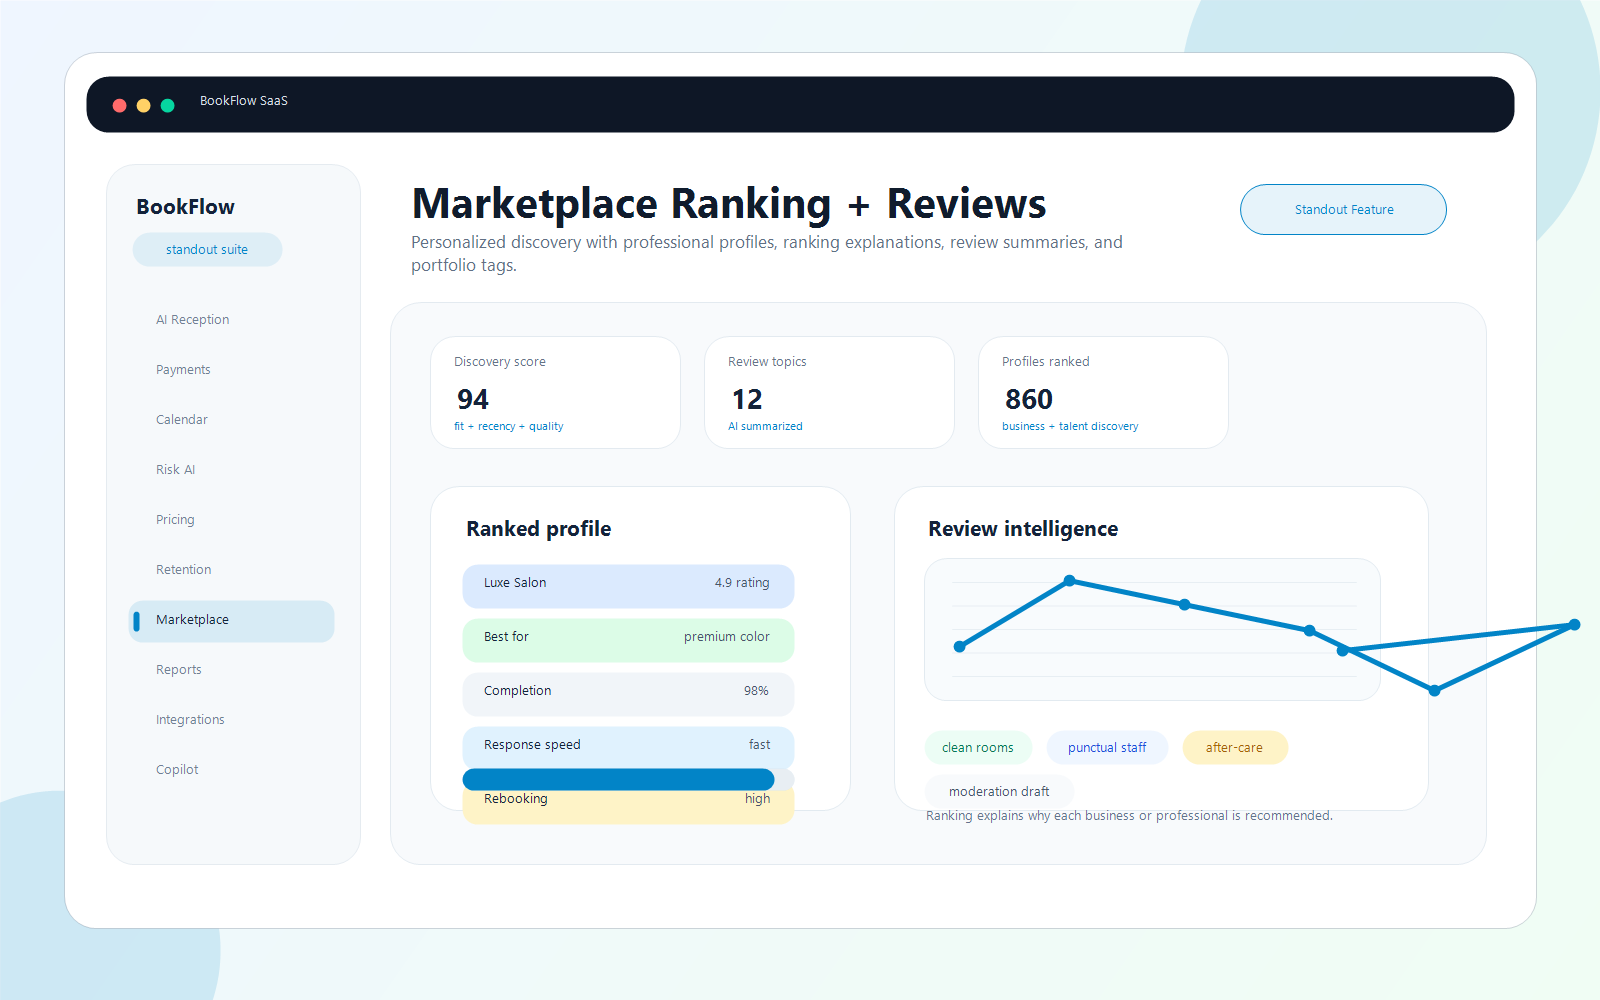Click the AI summarized label
The image size is (1600, 1000).
(765, 427)
